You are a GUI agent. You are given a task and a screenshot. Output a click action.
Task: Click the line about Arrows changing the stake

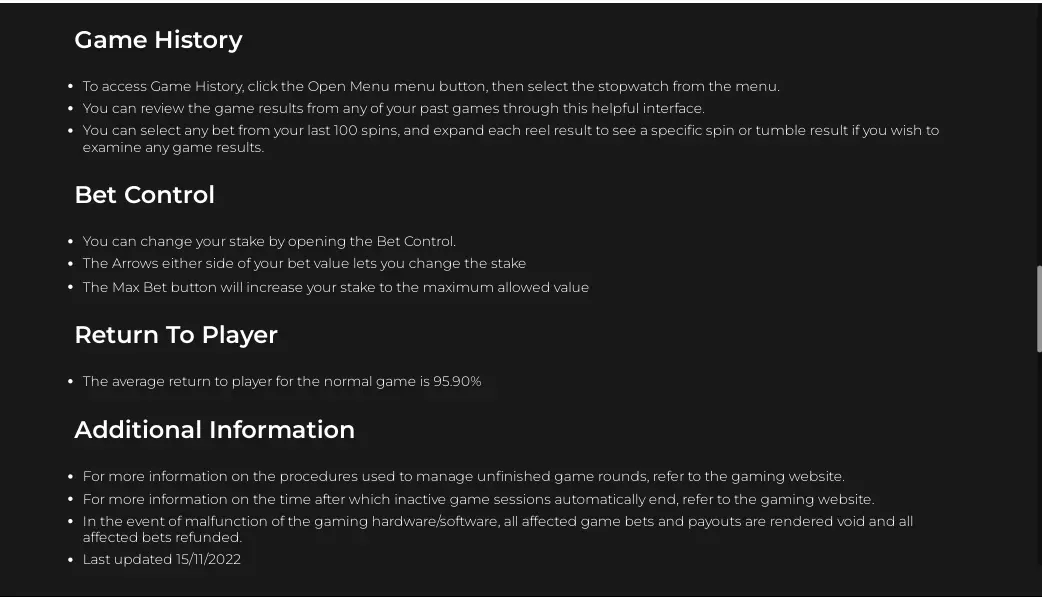point(304,263)
